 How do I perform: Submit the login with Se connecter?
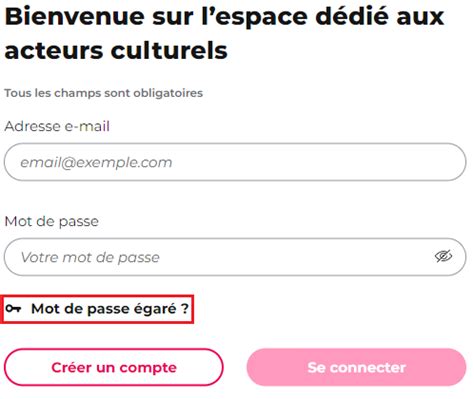pyautogui.click(x=356, y=367)
